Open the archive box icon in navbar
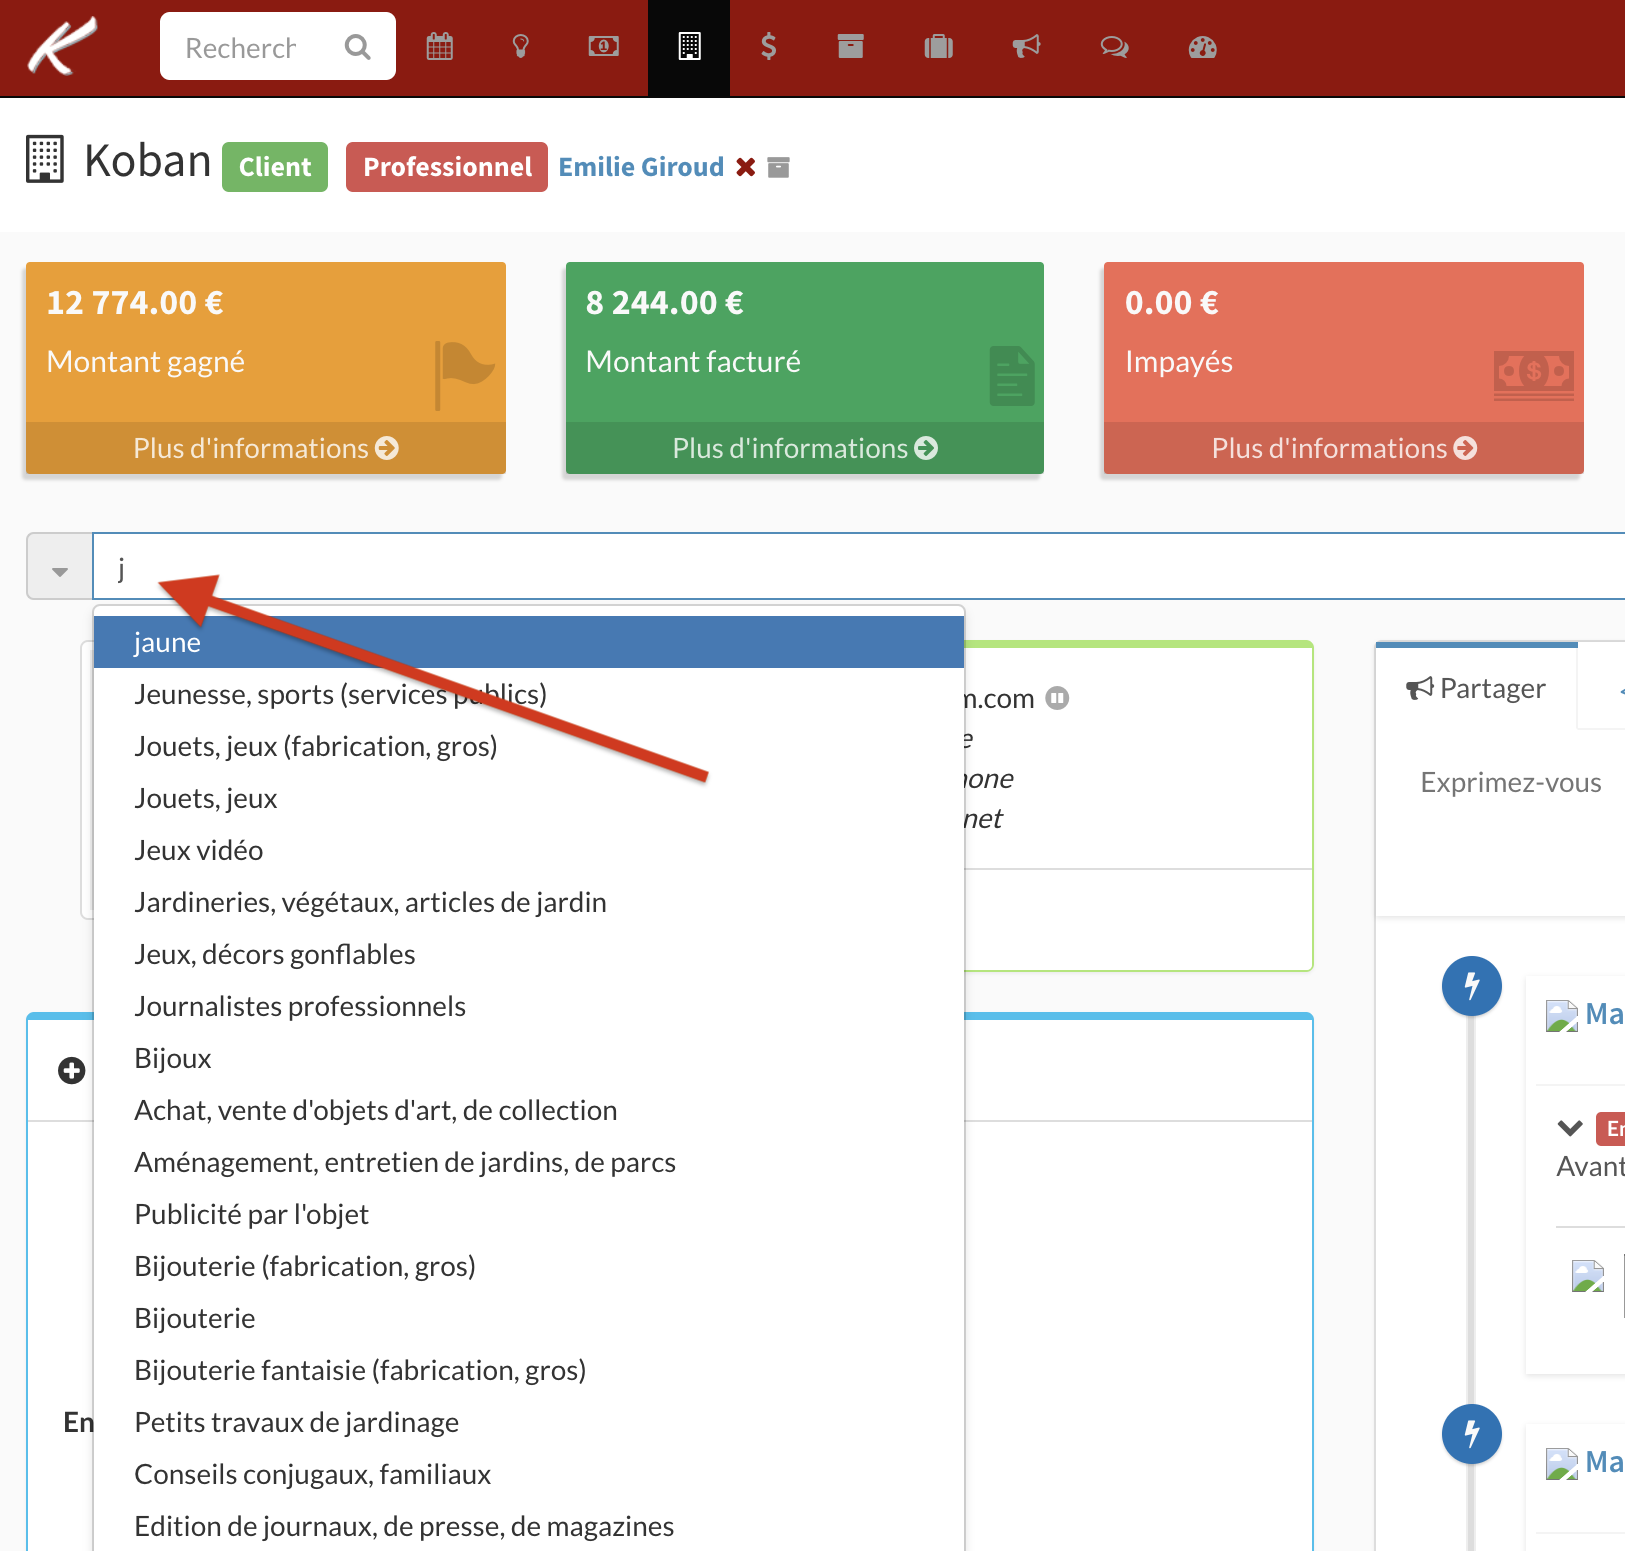Screen dimensions: 1625x1551 coord(851,47)
